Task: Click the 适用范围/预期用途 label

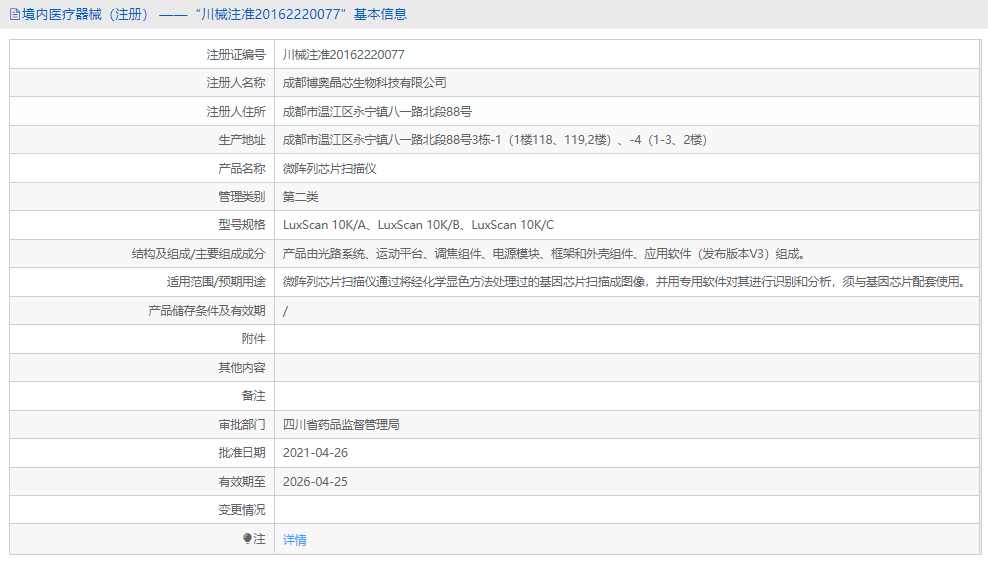Action: click(216, 282)
